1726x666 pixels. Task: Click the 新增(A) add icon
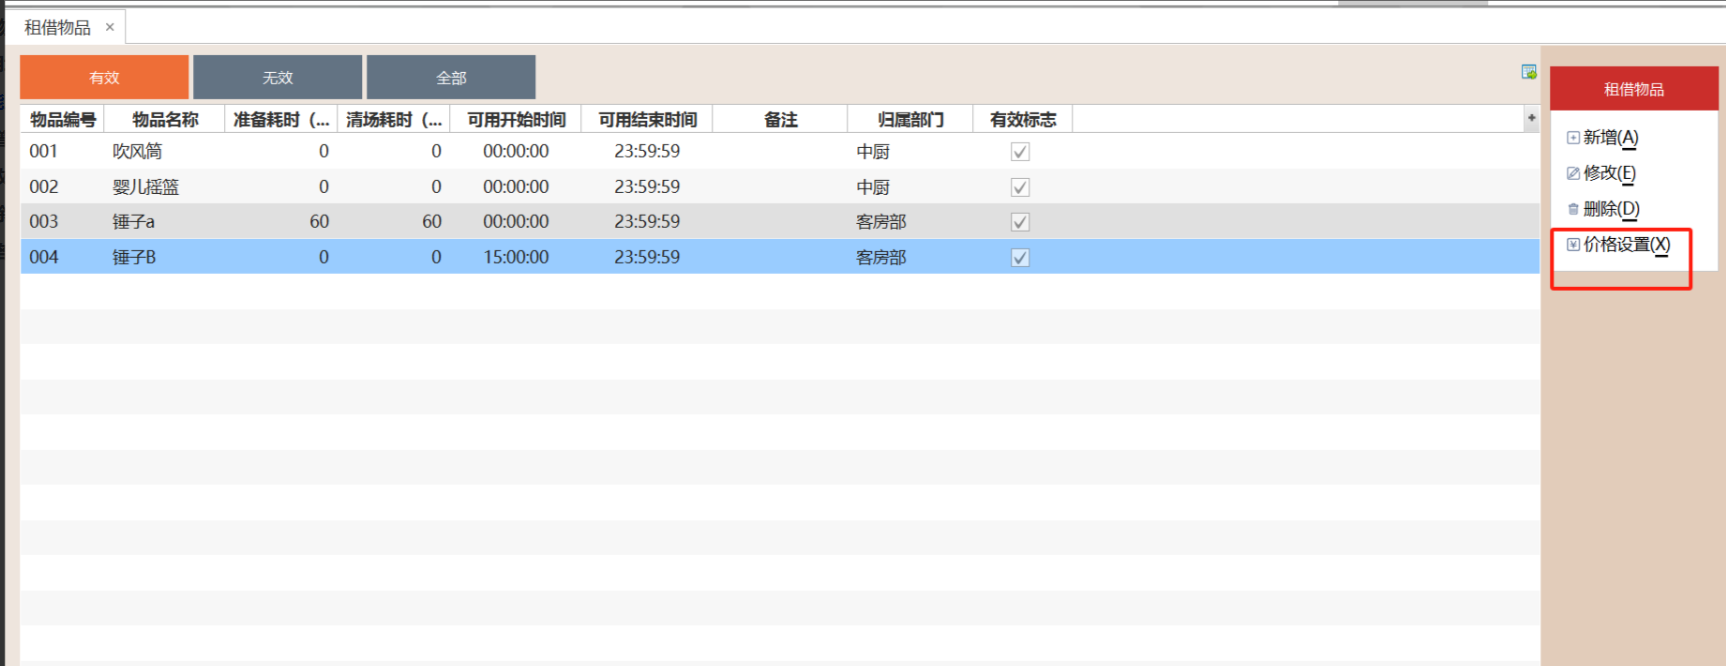(1573, 138)
